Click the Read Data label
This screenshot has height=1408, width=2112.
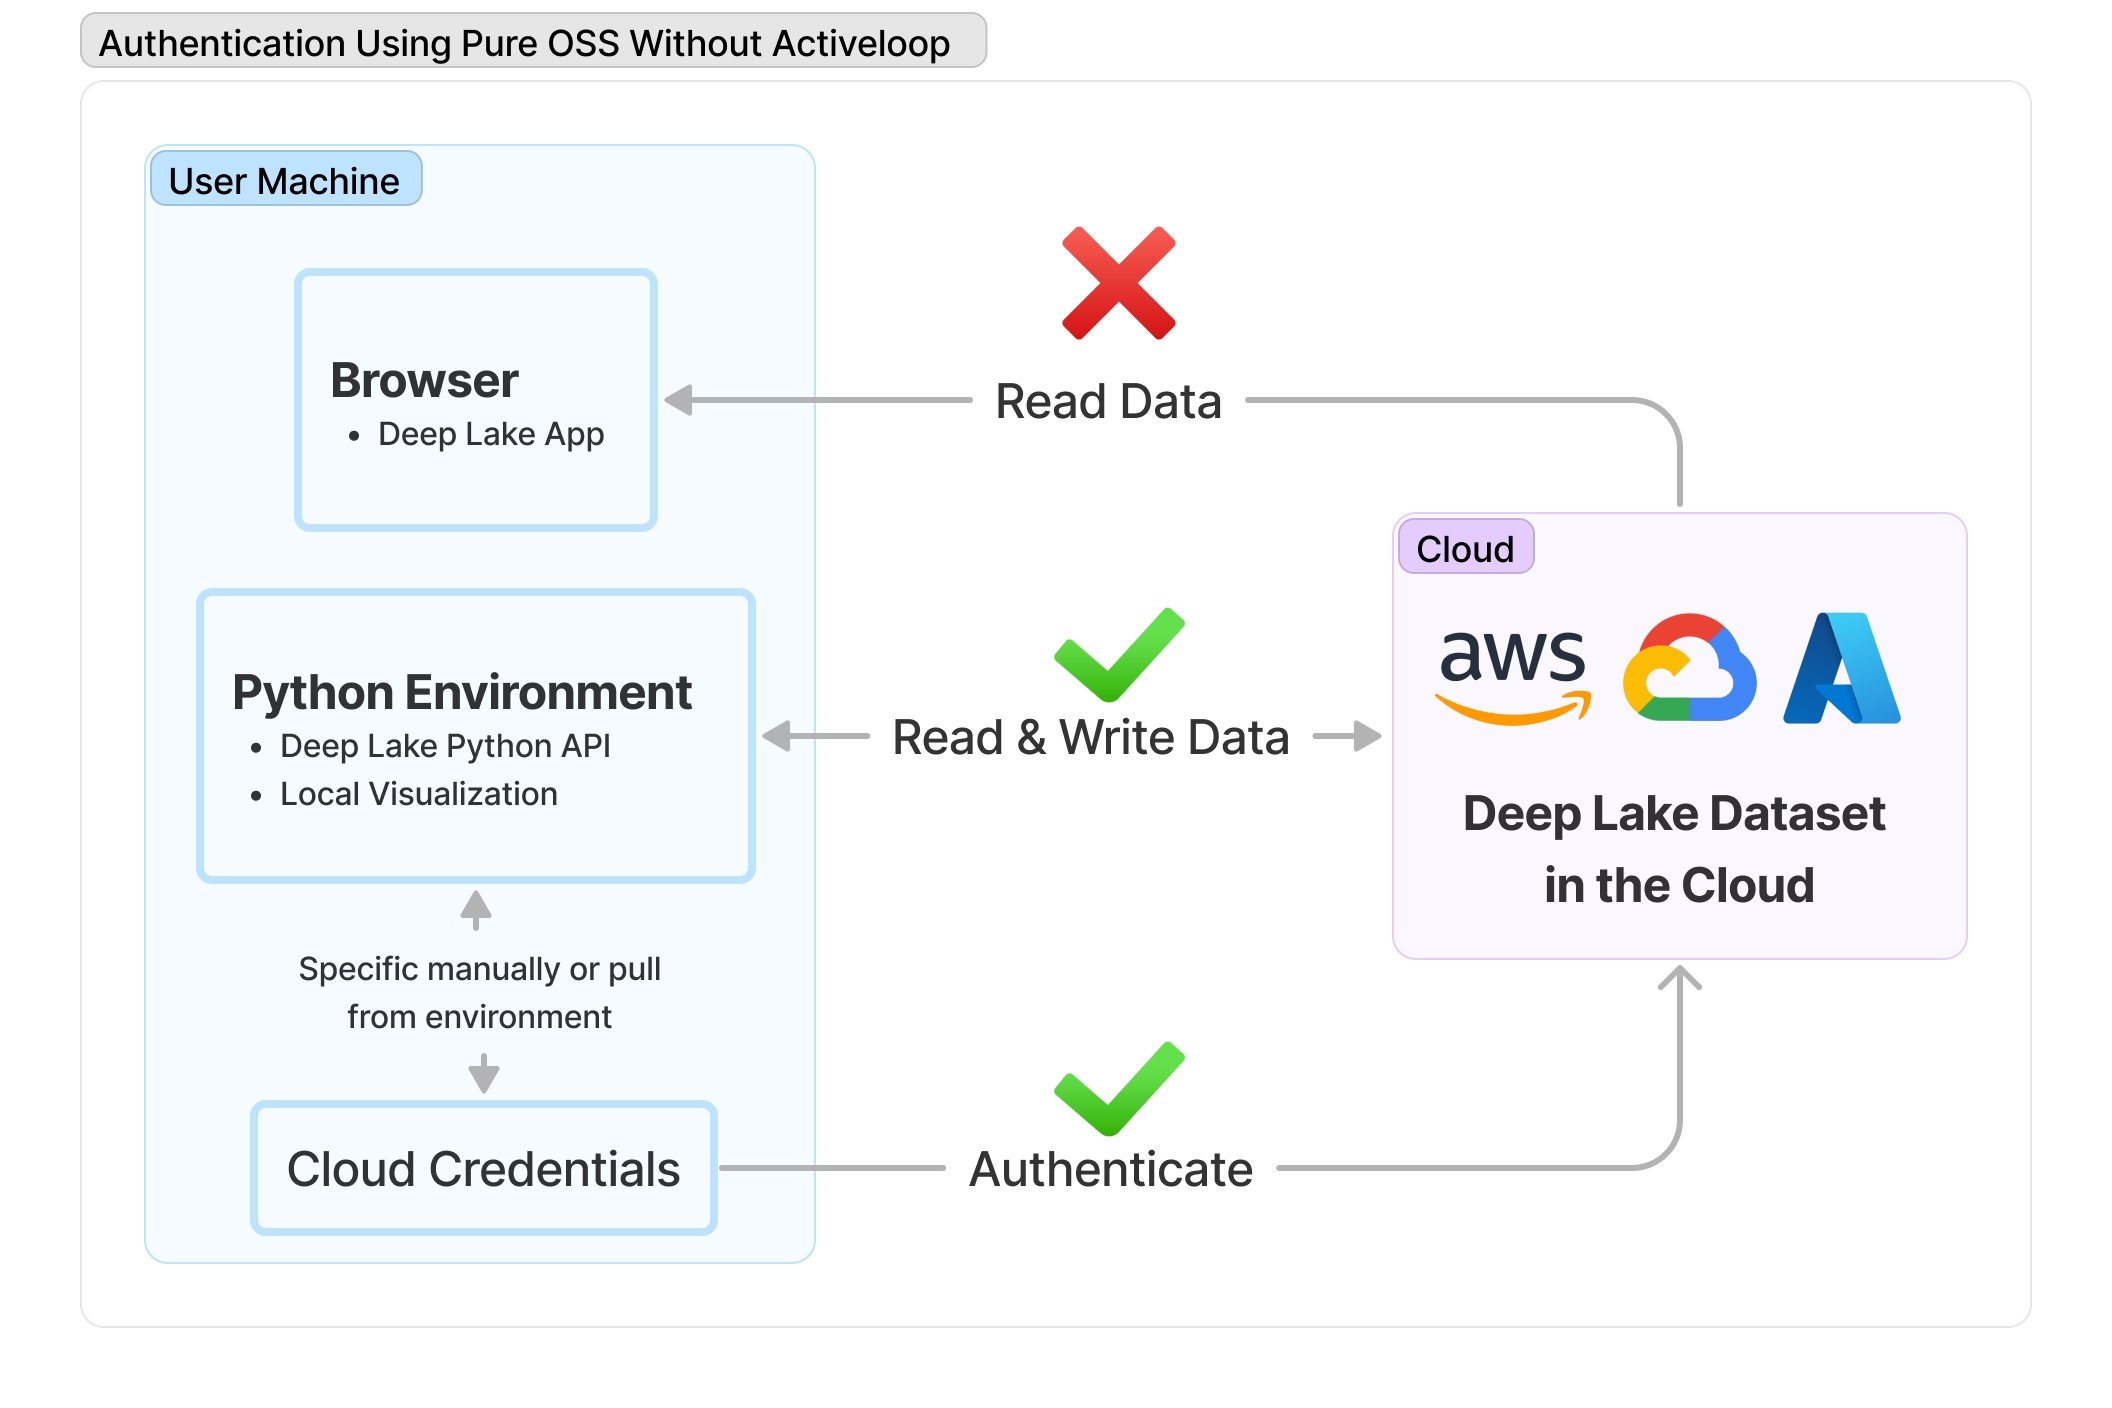coord(1108,401)
